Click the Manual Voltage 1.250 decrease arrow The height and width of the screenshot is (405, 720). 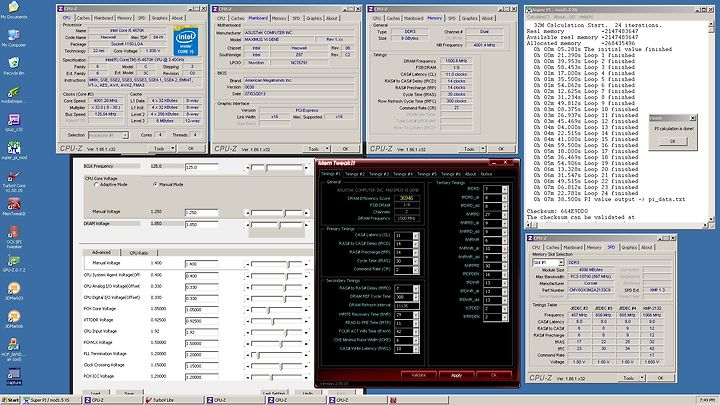click(247, 213)
